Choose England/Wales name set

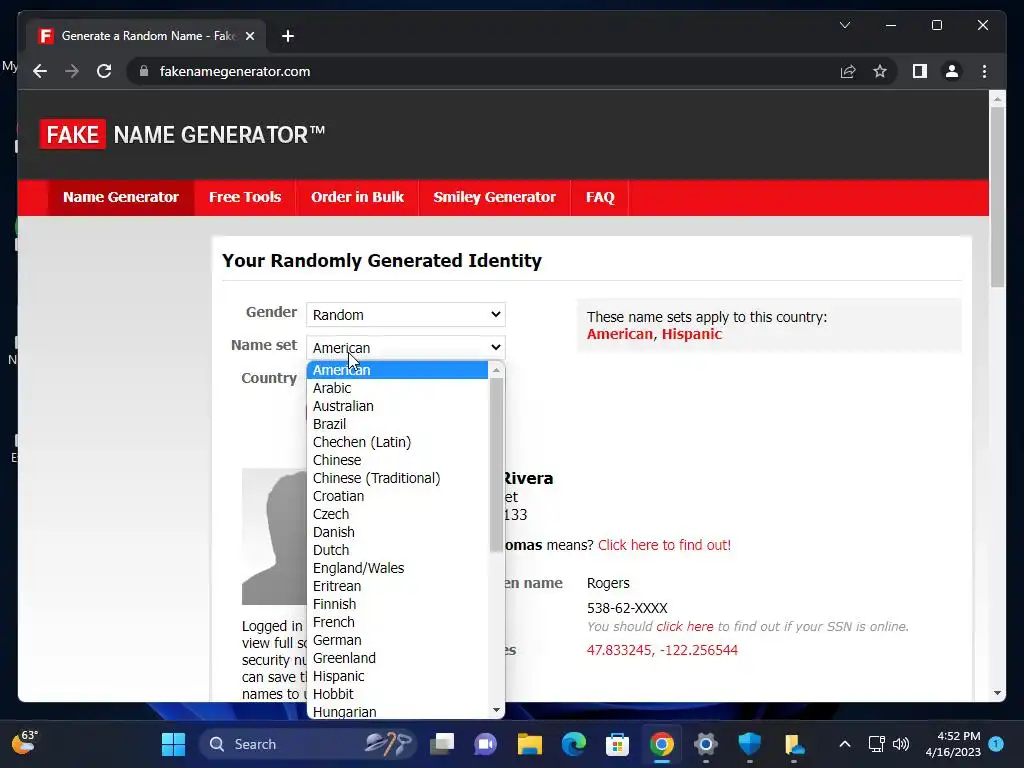tap(398, 568)
